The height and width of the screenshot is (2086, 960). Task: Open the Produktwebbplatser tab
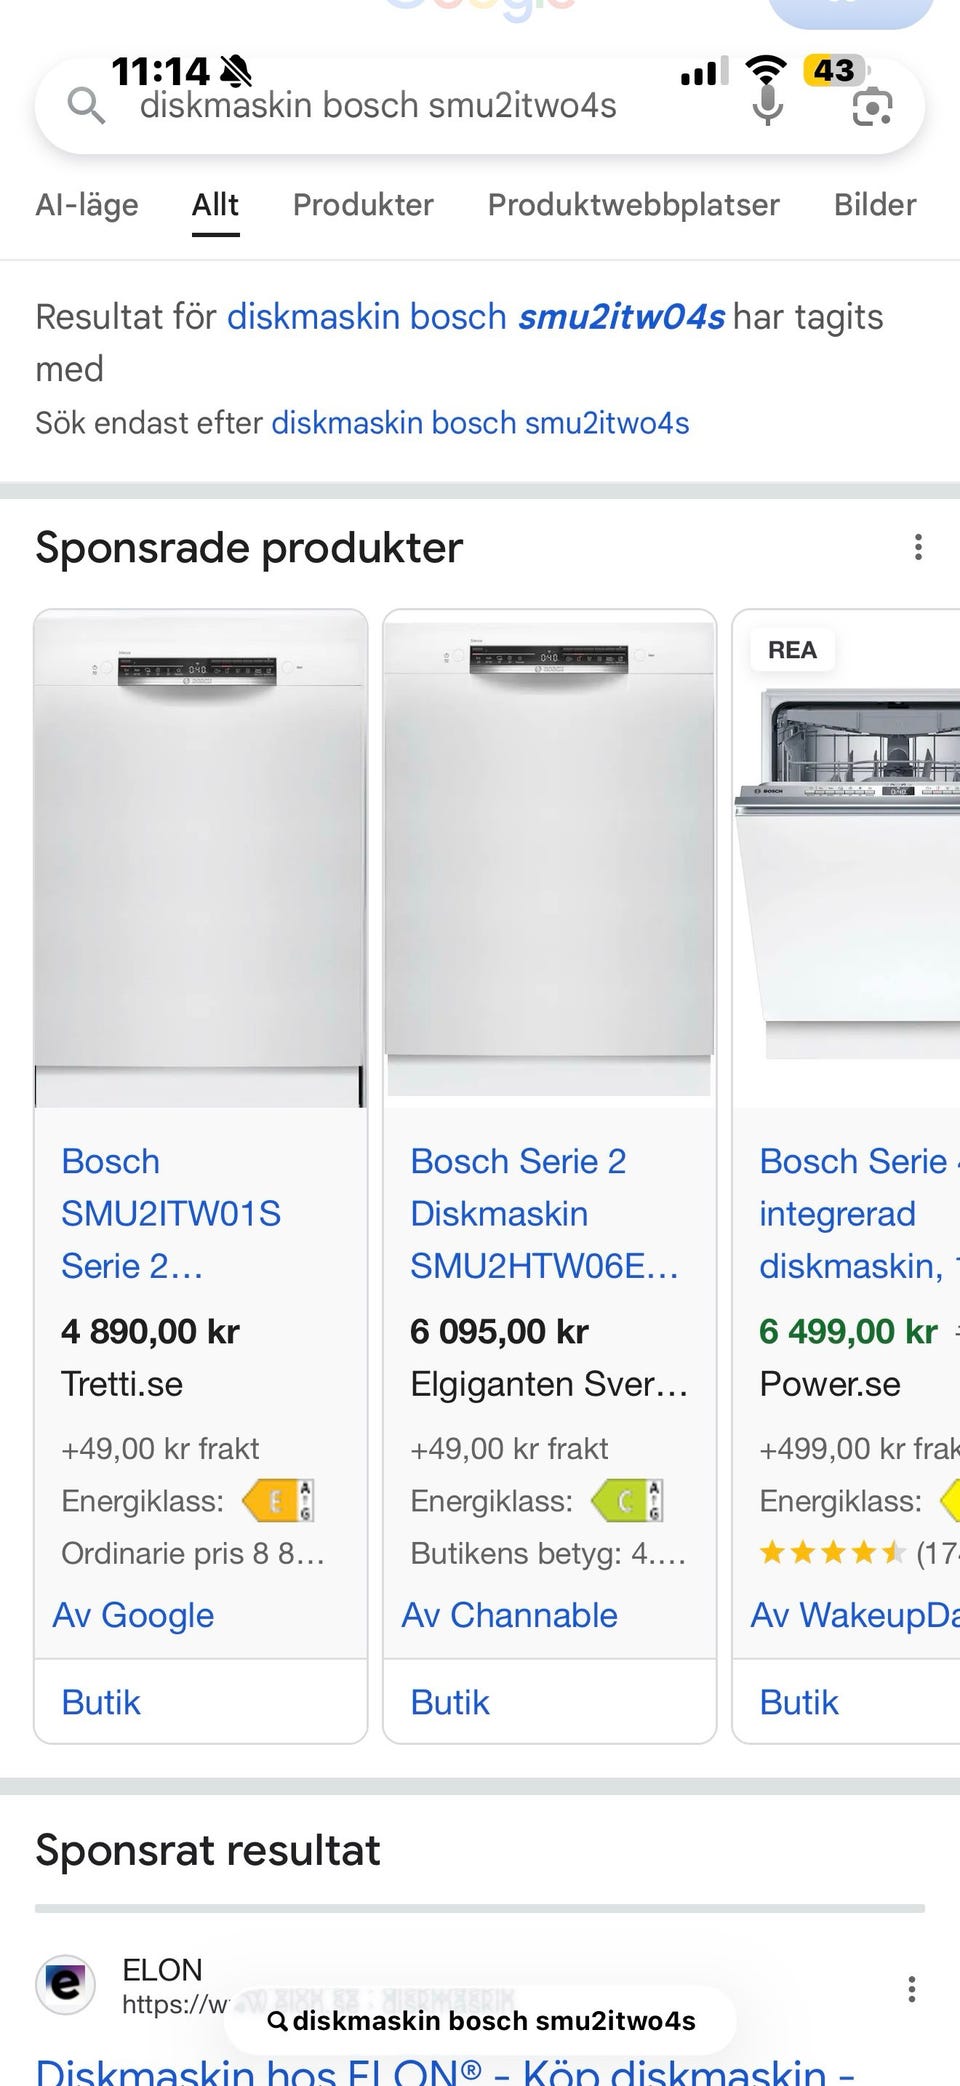633,205
